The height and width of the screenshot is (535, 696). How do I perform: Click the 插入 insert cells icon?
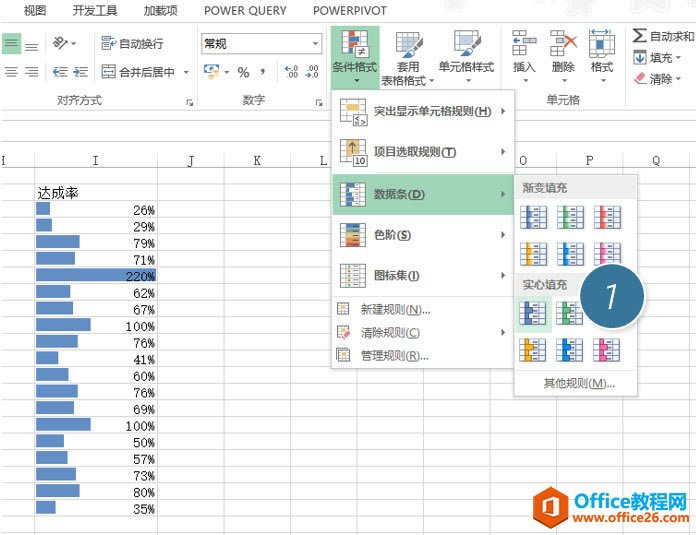coord(524,44)
